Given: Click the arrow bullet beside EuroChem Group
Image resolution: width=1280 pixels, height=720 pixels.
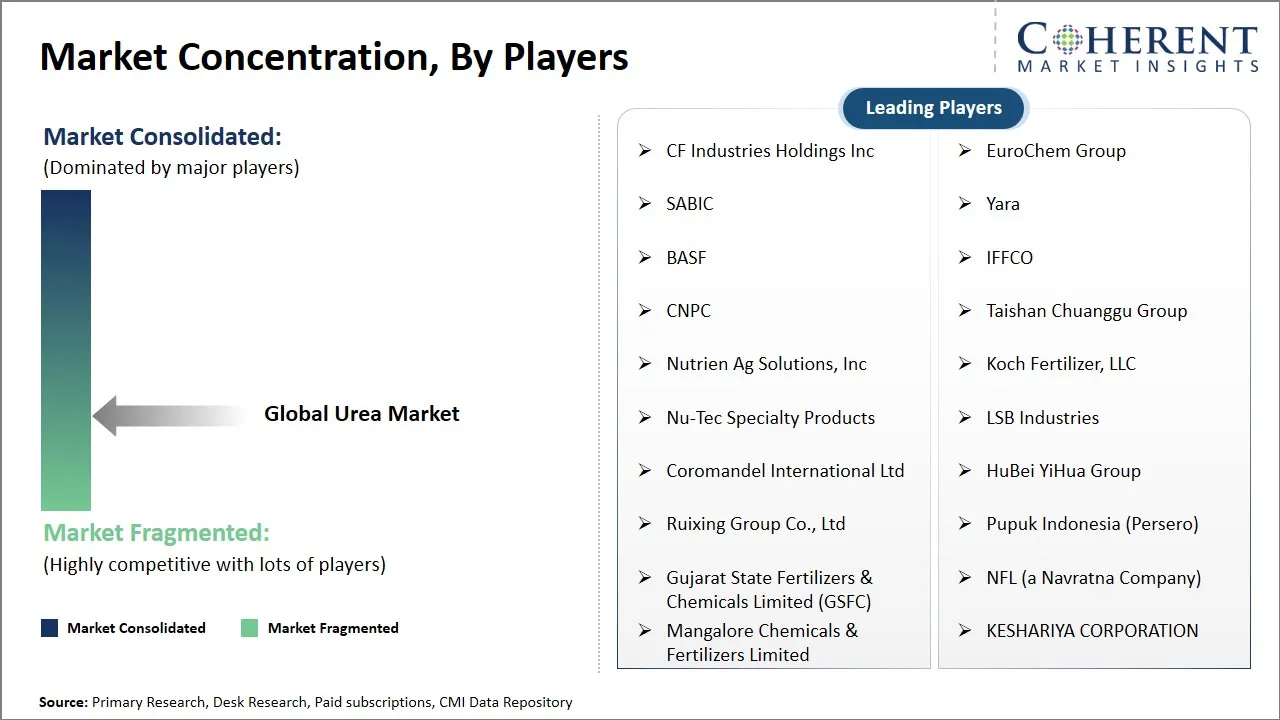Looking at the screenshot, I should tap(965, 151).
